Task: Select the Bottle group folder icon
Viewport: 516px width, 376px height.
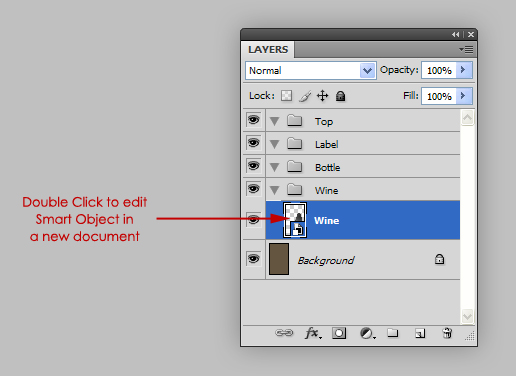Action: point(295,167)
